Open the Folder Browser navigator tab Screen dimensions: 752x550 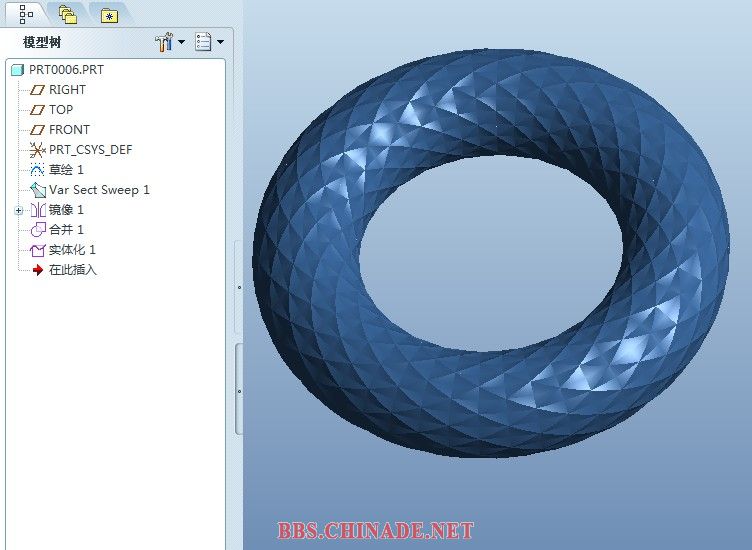tap(68, 15)
